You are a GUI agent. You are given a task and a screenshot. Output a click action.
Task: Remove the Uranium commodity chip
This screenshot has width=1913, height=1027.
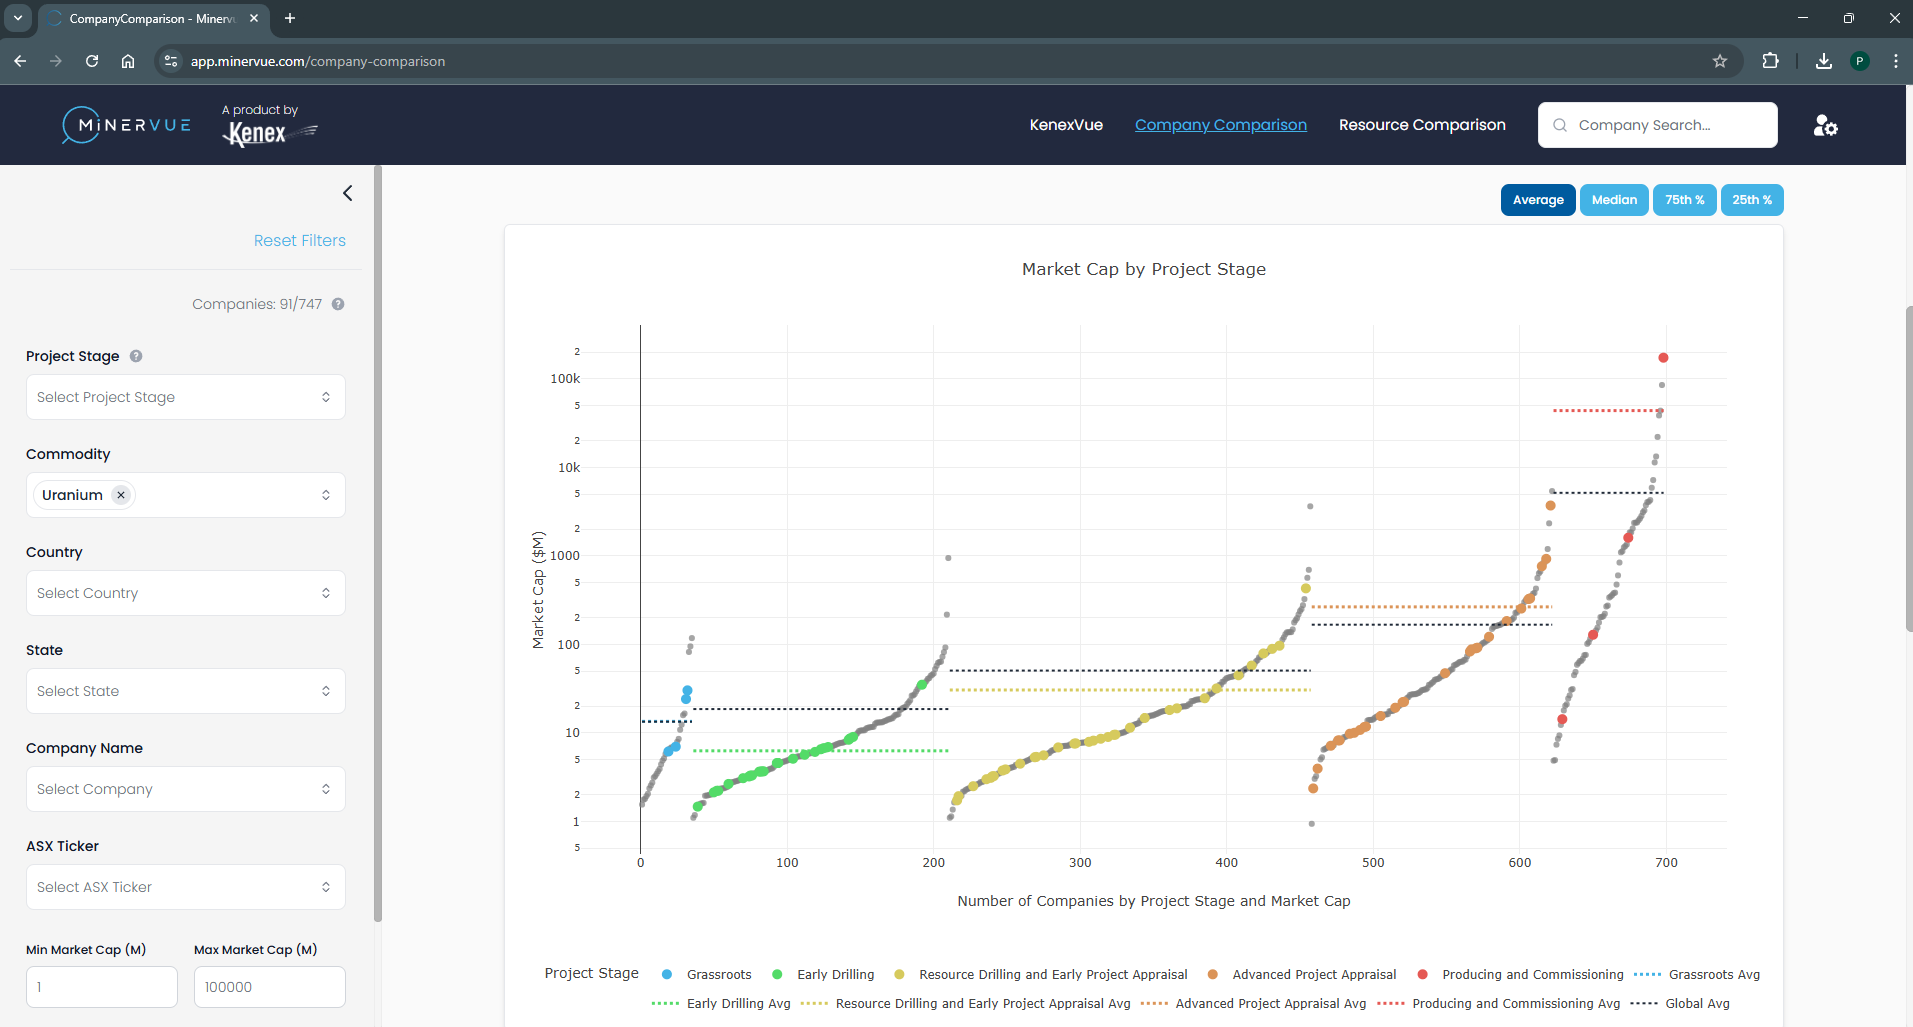point(121,495)
